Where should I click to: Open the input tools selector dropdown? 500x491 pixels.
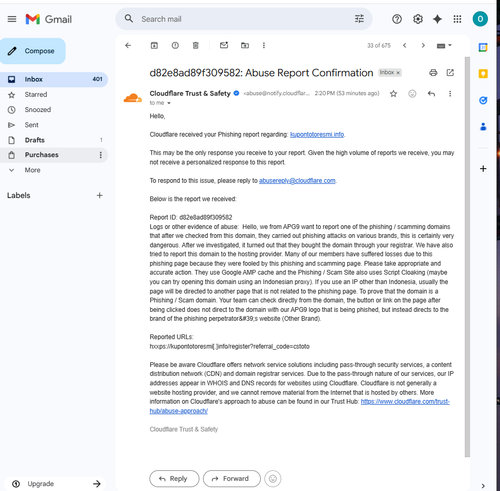click(x=444, y=46)
